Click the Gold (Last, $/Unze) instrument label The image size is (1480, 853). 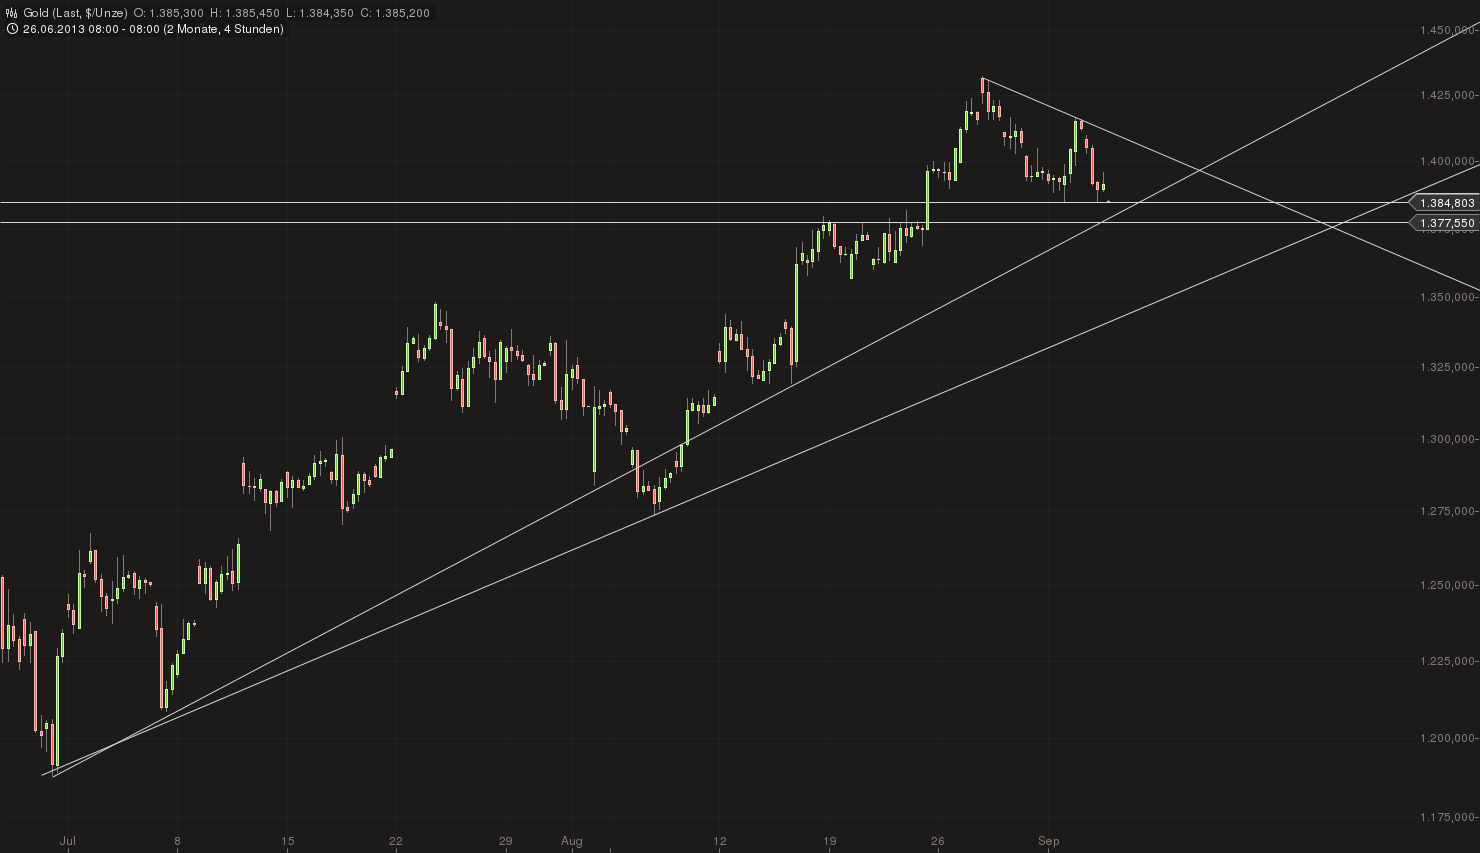tap(75, 11)
